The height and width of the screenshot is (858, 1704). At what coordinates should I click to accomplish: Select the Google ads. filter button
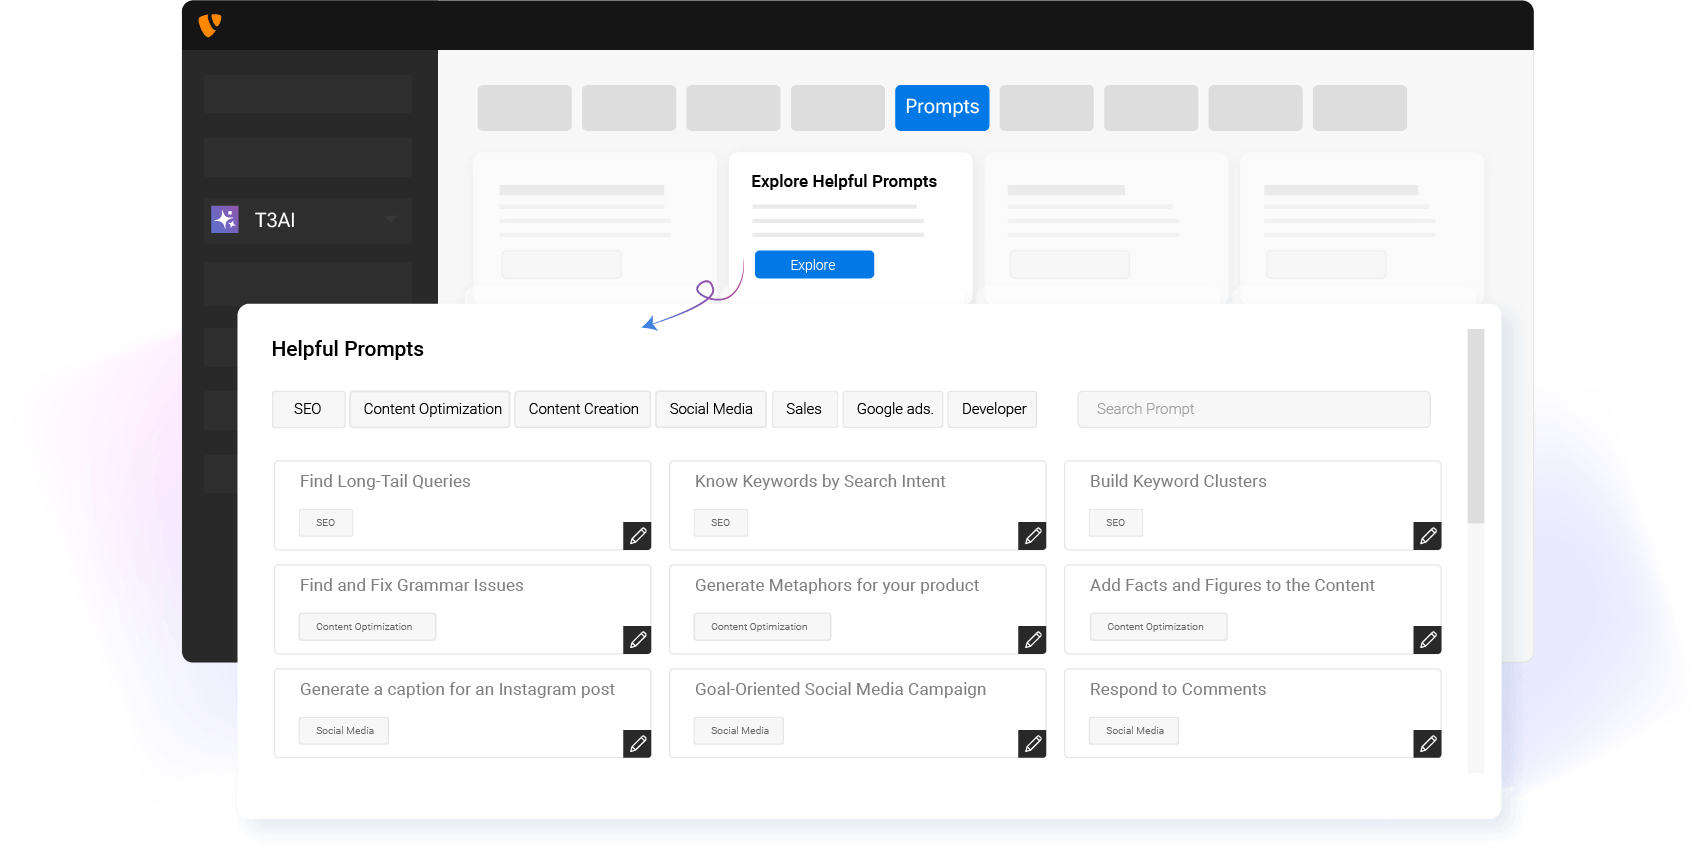click(894, 409)
